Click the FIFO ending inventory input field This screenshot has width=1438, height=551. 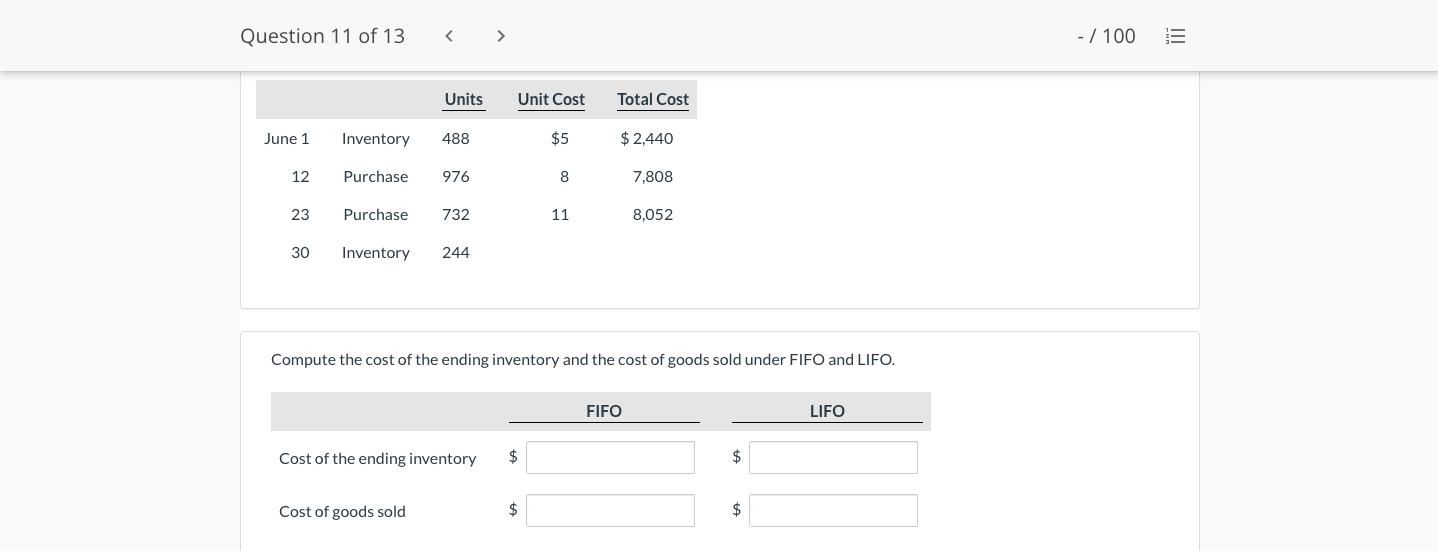click(610, 458)
